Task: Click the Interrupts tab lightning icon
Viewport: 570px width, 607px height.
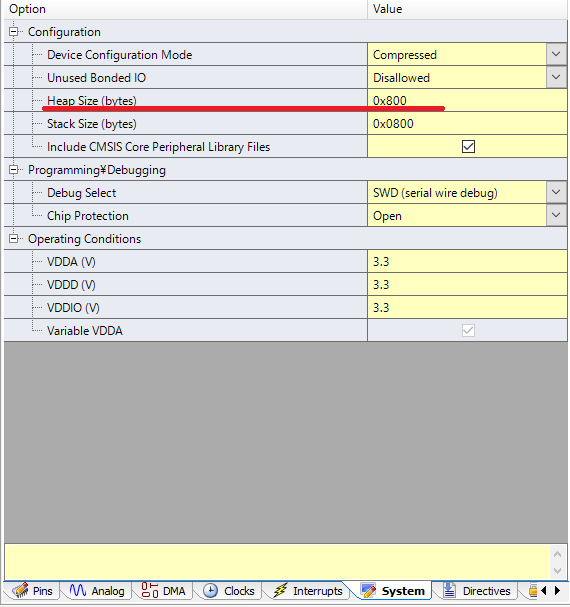Action: (280, 591)
